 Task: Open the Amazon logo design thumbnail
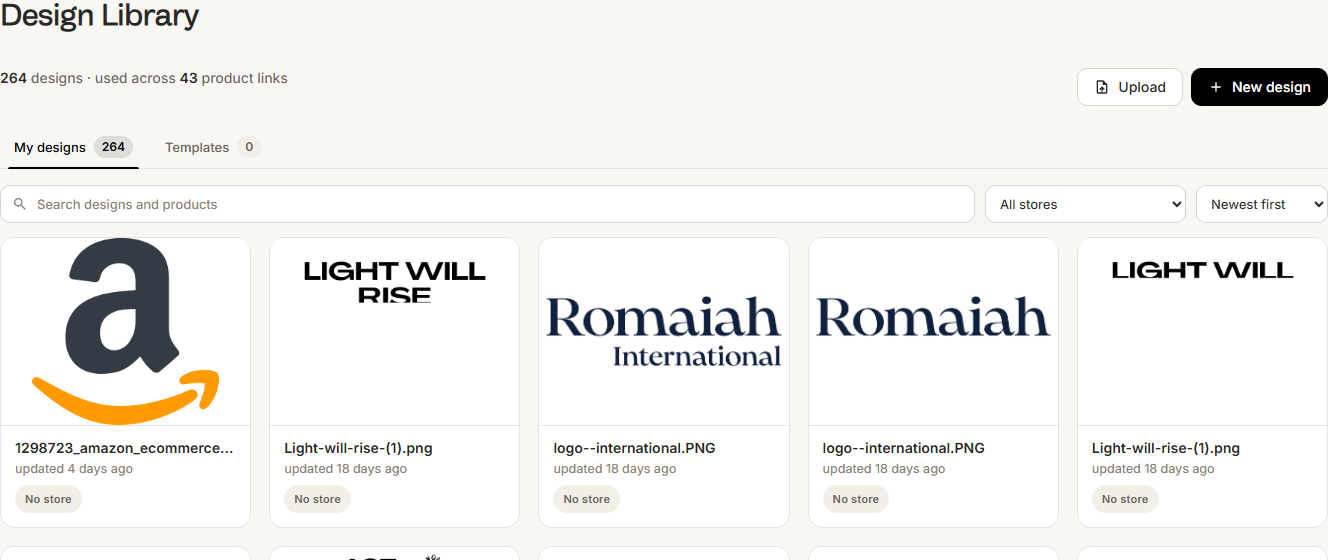(x=125, y=331)
